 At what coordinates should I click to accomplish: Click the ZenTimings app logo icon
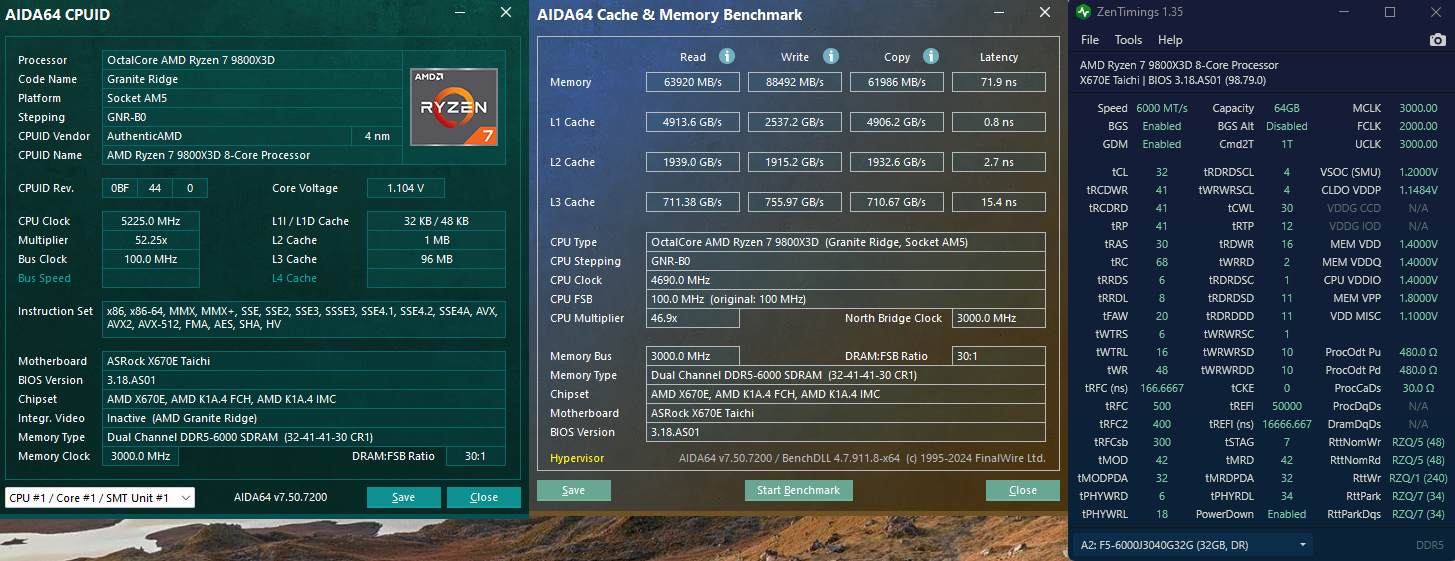click(x=1084, y=13)
